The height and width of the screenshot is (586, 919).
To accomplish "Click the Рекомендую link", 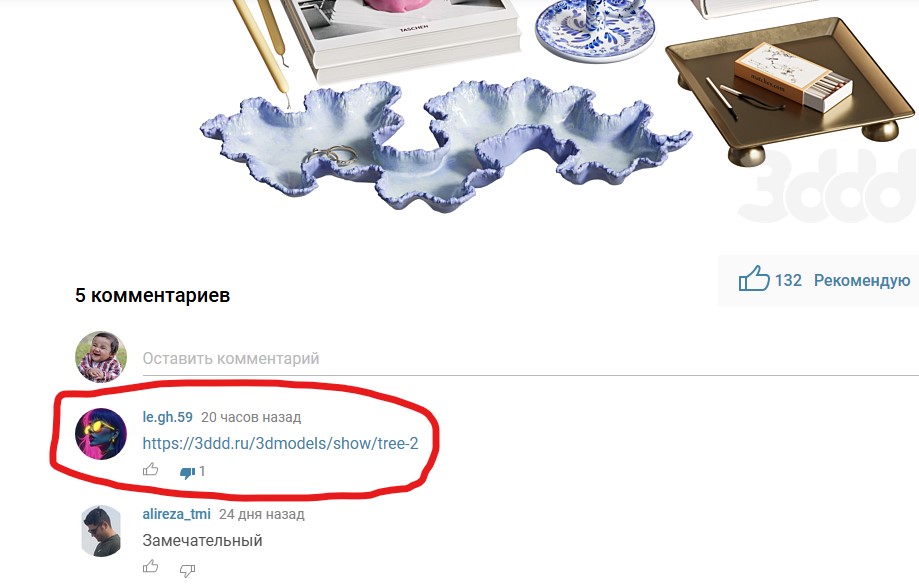I will coord(862,281).
